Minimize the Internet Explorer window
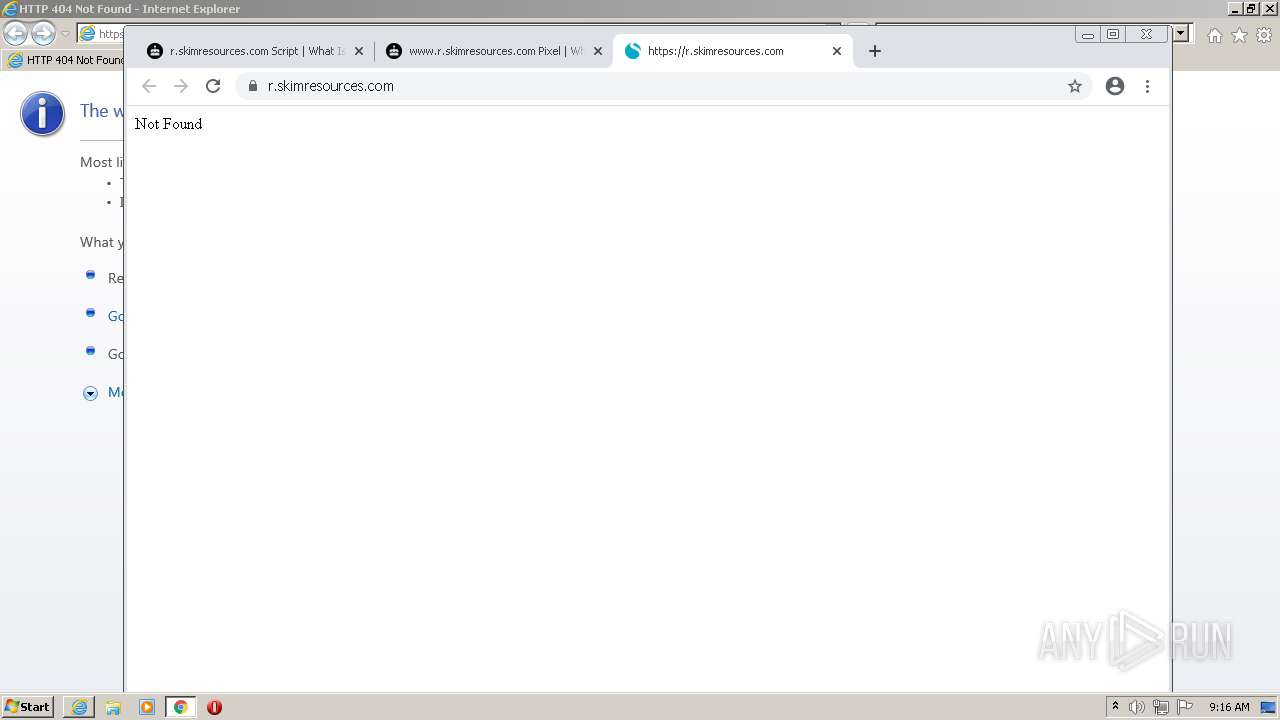Screen dimensions: 1280x720 point(1235,9)
